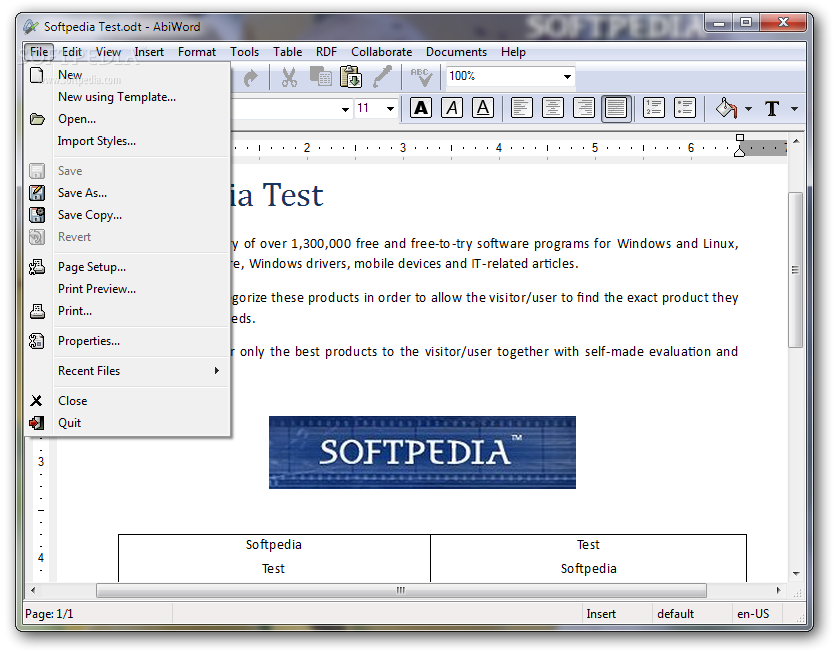Toggle bulleted list icon
This screenshot has width=834, height=652.
685,108
